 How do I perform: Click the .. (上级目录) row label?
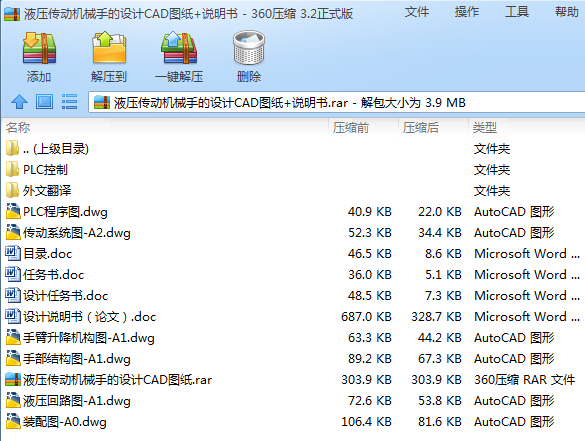(x=56, y=149)
